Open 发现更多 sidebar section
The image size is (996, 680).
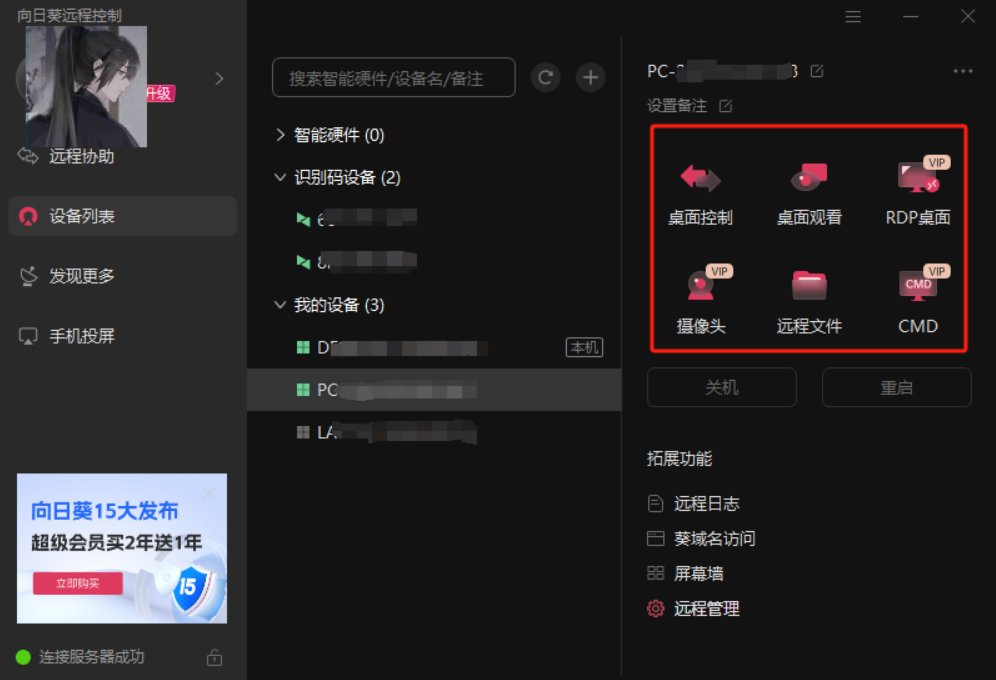[81, 276]
